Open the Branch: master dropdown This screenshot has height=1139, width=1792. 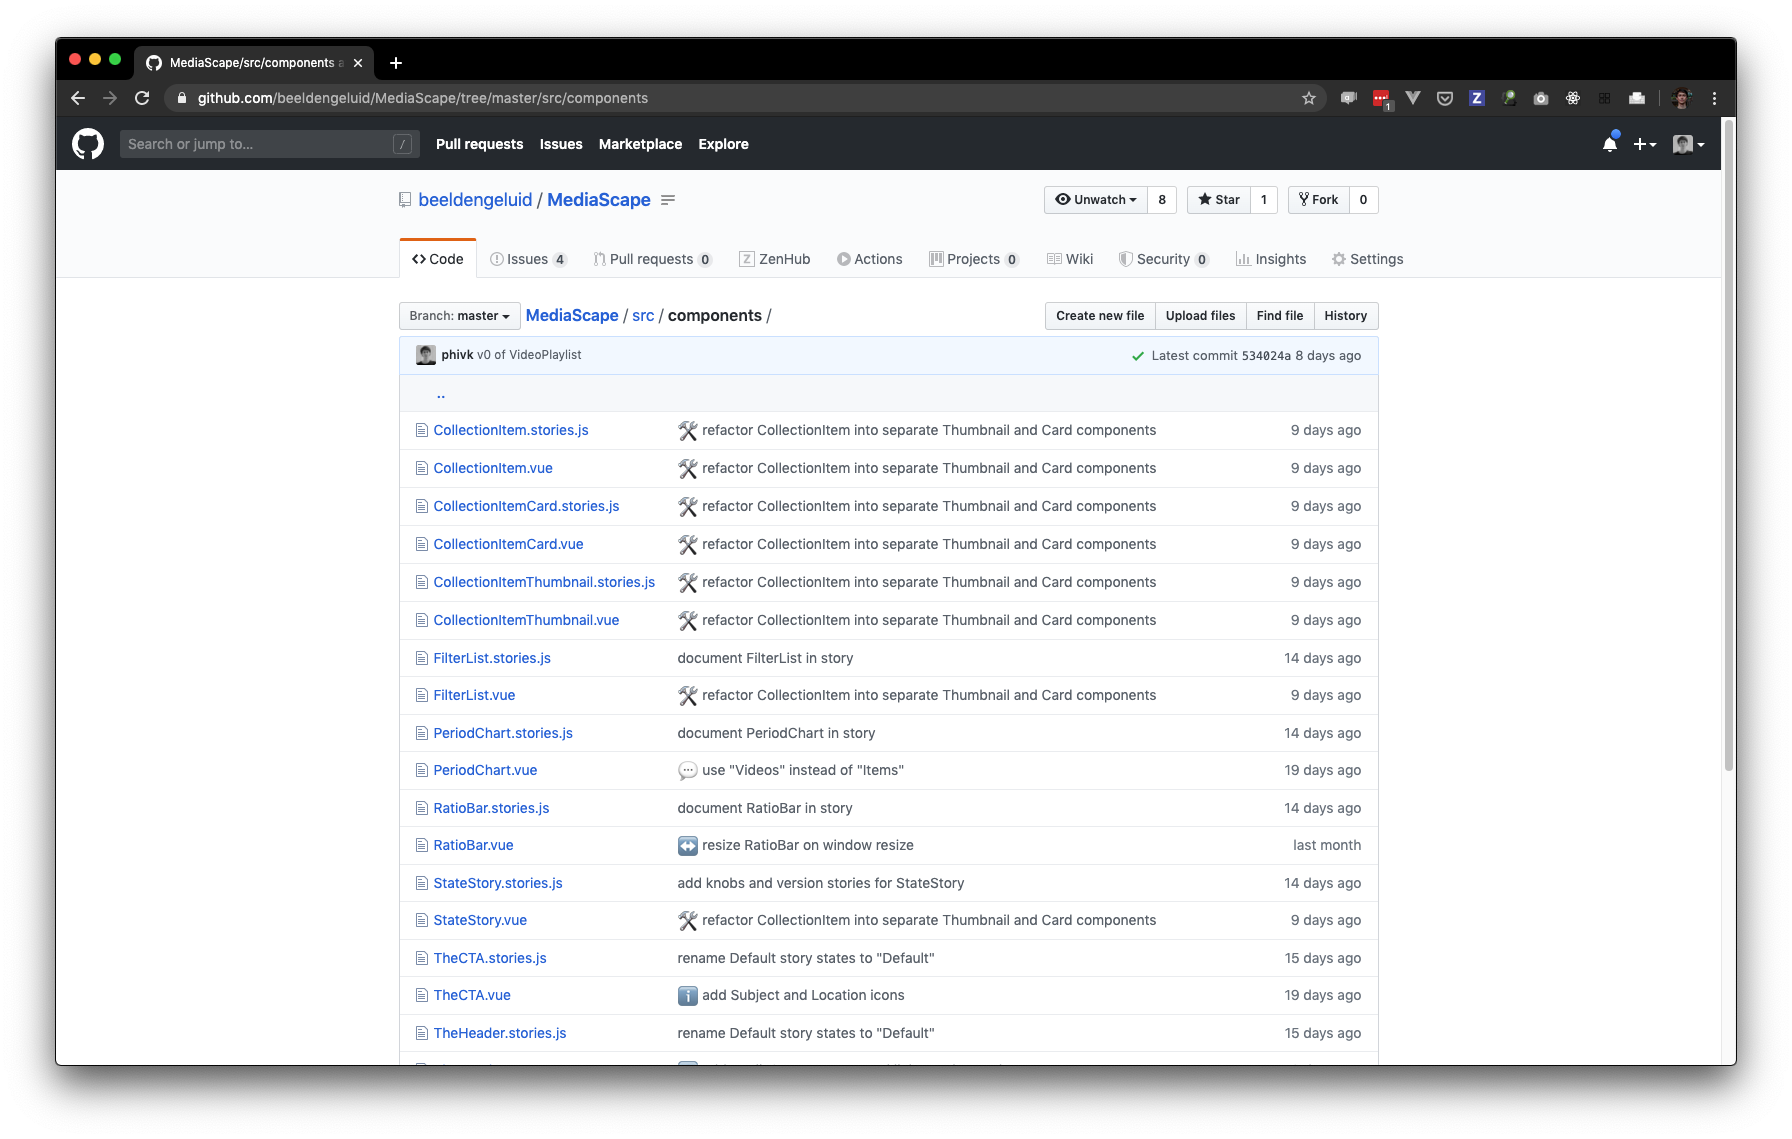[x=459, y=316]
